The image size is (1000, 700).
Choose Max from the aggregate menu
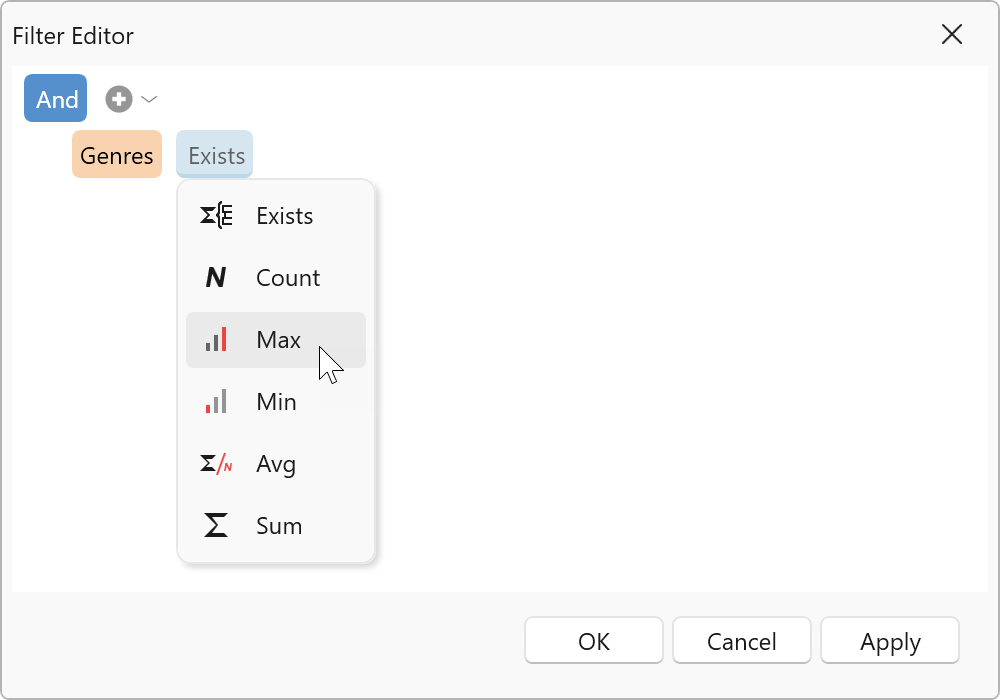point(278,340)
